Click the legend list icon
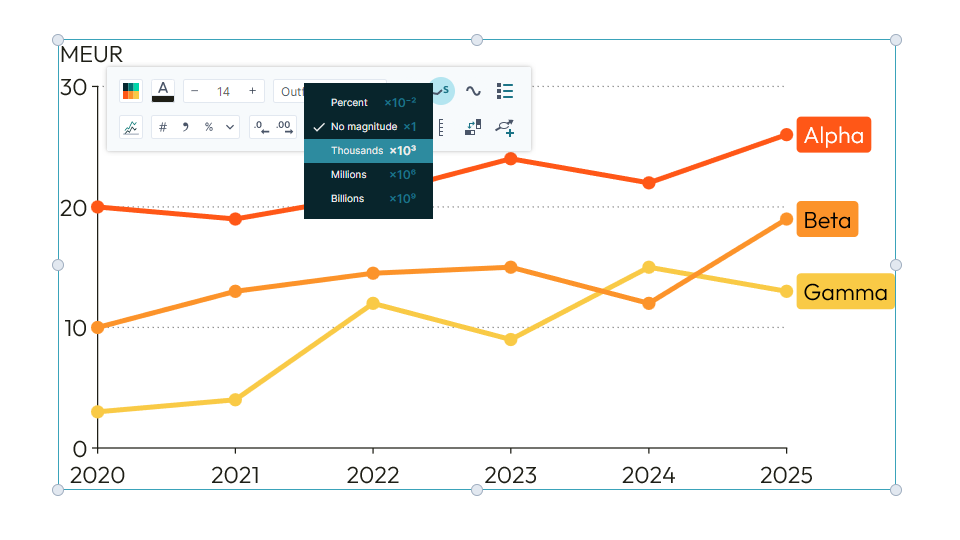The width and height of the screenshot is (960, 540). click(x=505, y=91)
